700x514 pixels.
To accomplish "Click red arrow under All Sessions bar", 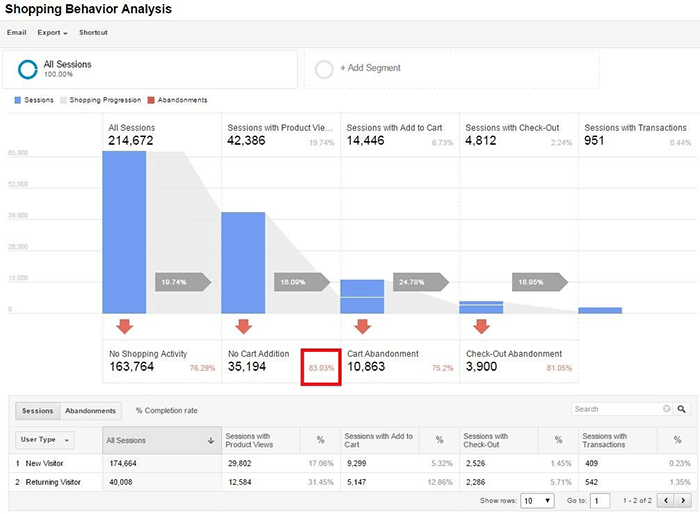I will [124, 326].
